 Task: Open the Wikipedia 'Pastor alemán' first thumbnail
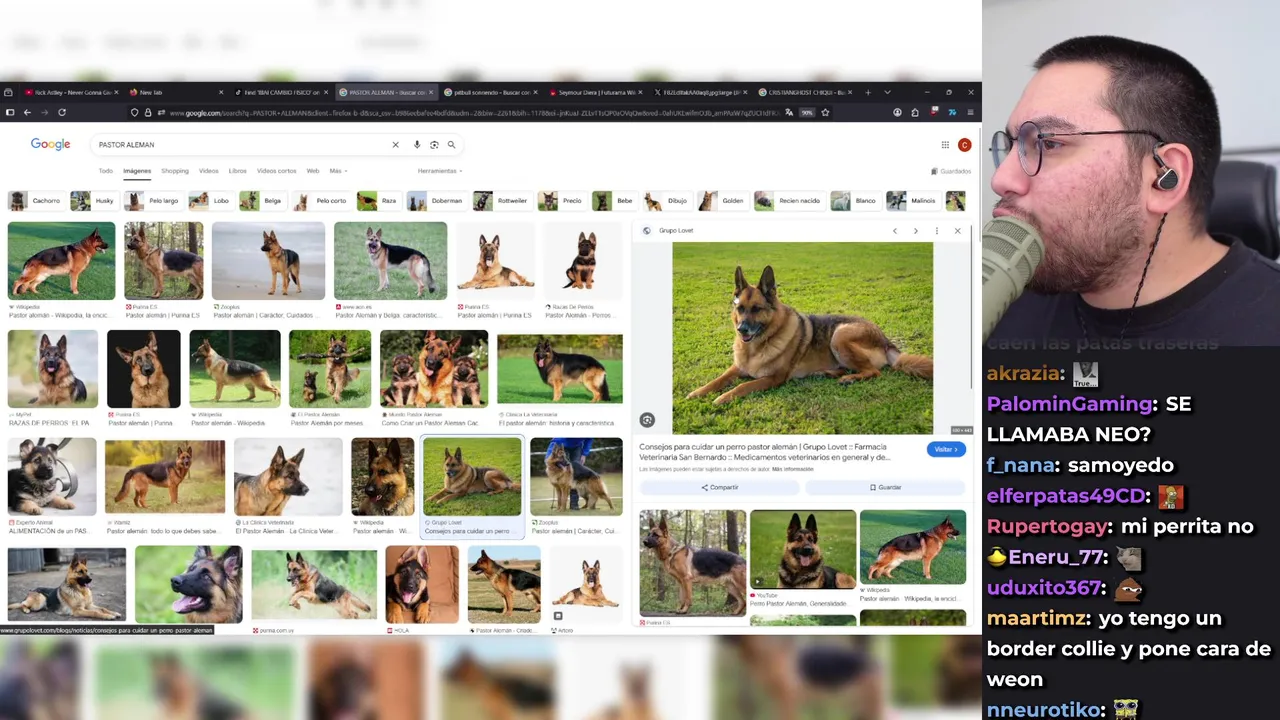tap(61, 261)
